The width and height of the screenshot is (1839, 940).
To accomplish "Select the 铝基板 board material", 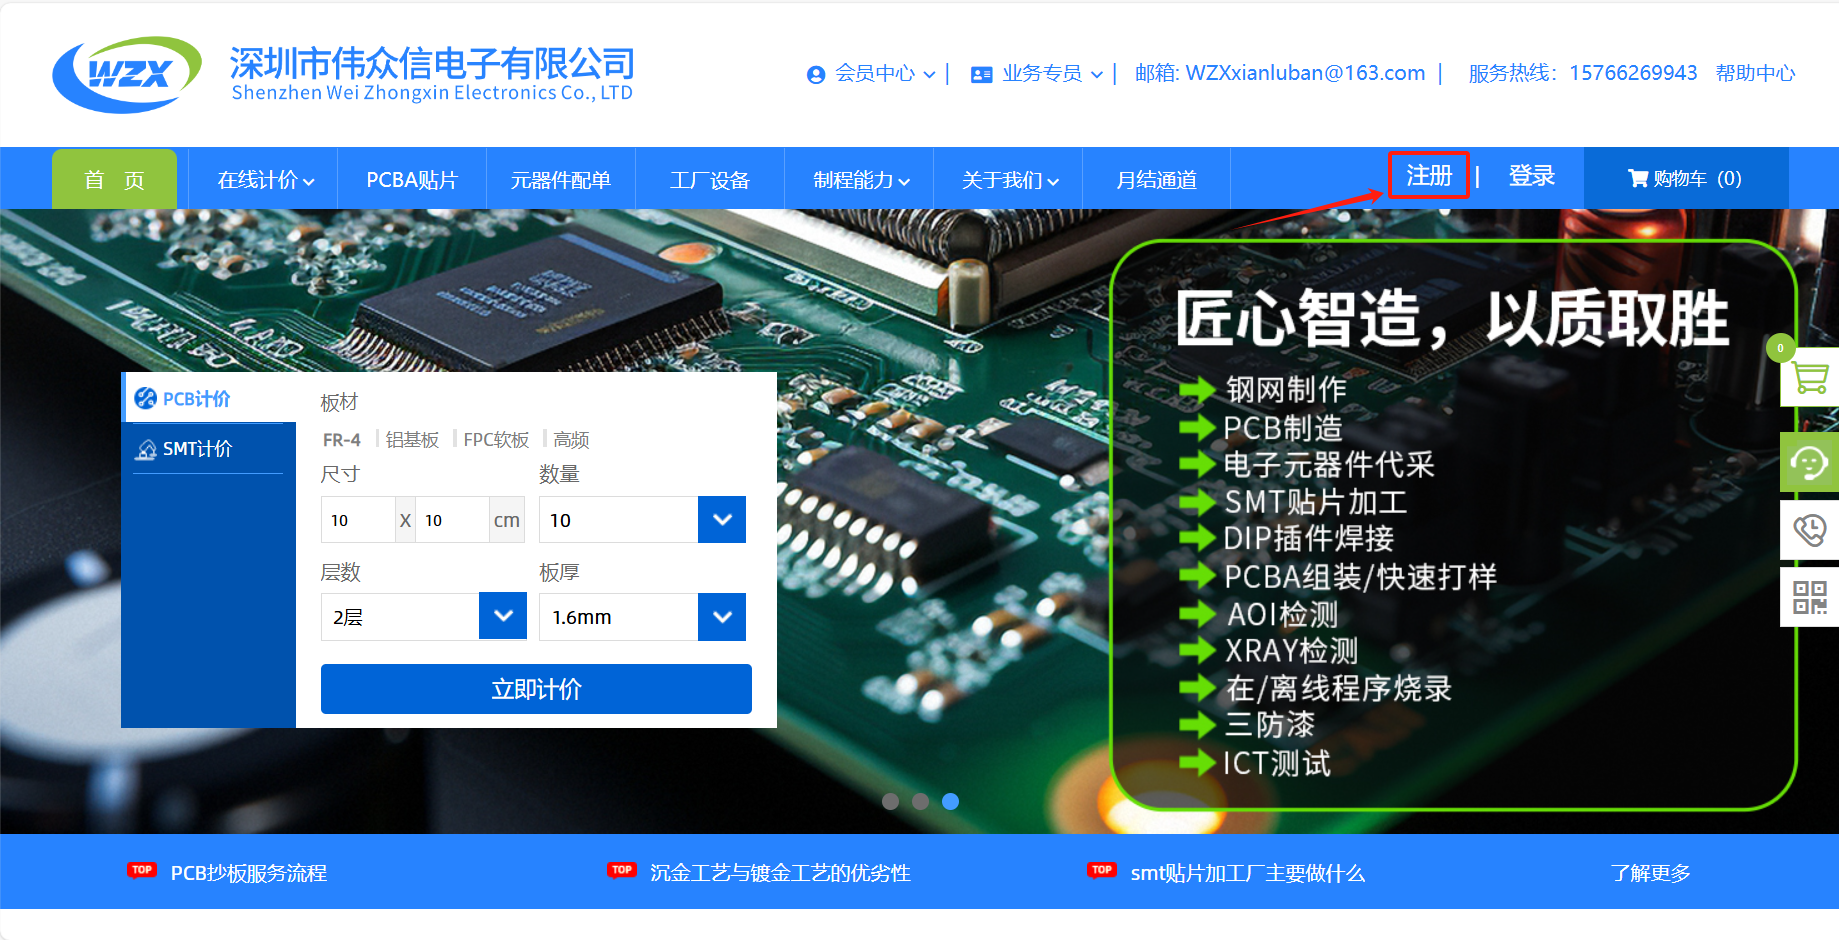I will (411, 439).
